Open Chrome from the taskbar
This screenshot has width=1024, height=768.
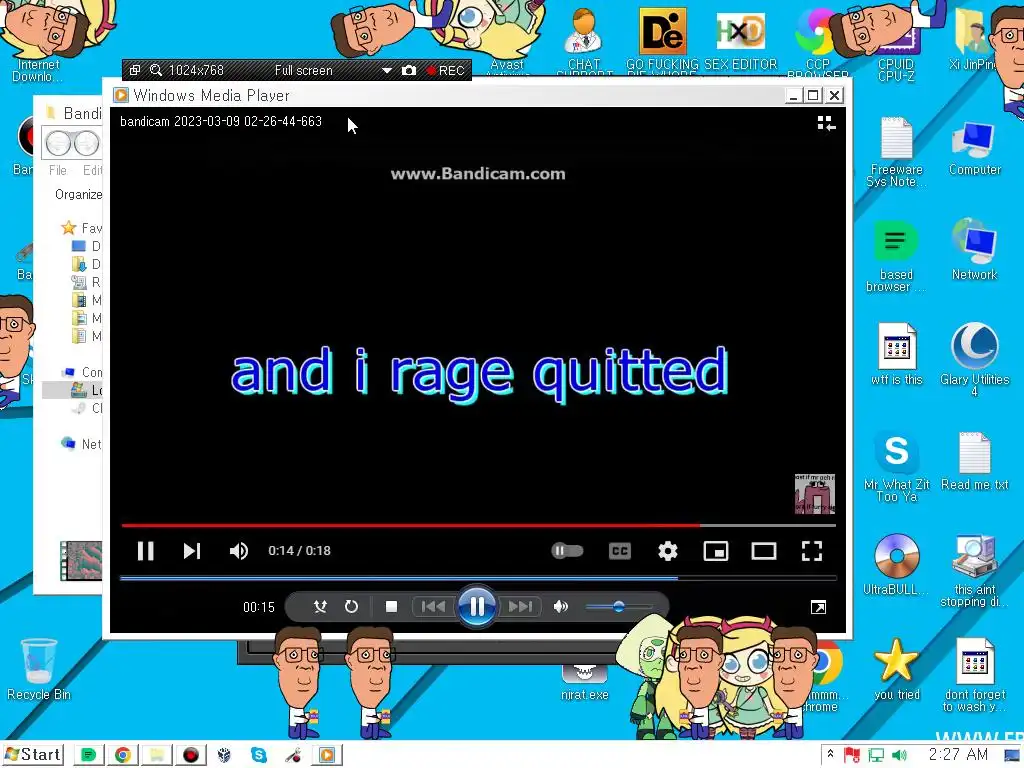[122, 755]
